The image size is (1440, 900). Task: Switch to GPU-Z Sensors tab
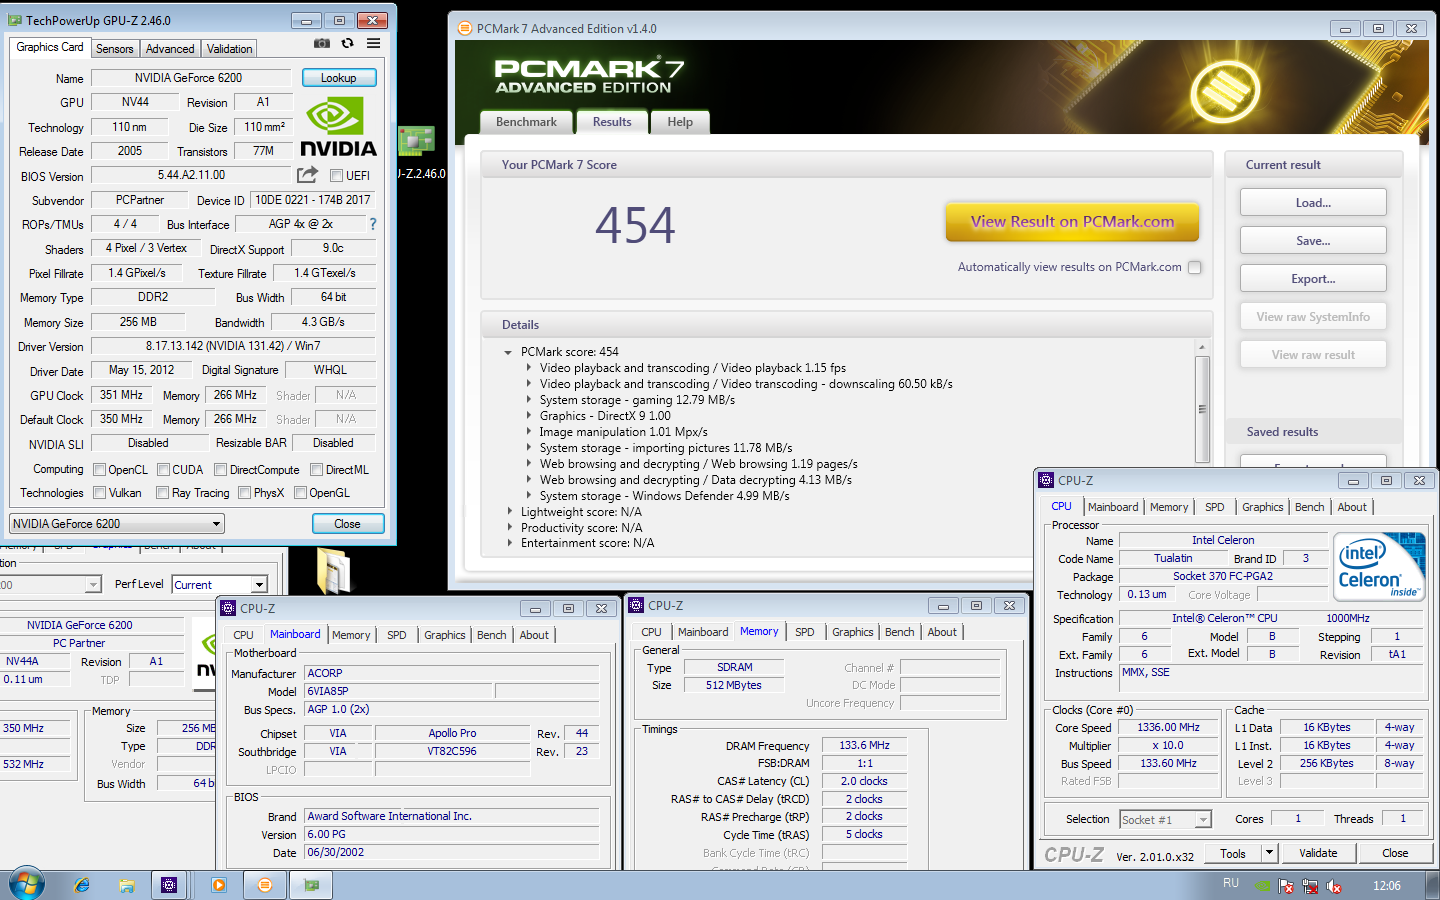pyautogui.click(x=114, y=49)
